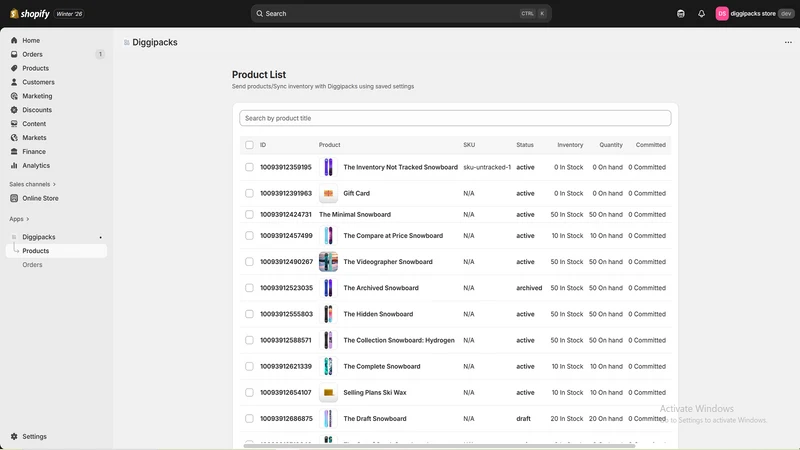Select The Compare at Price Snowboard checkbox

pyautogui.click(x=249, y=236)
